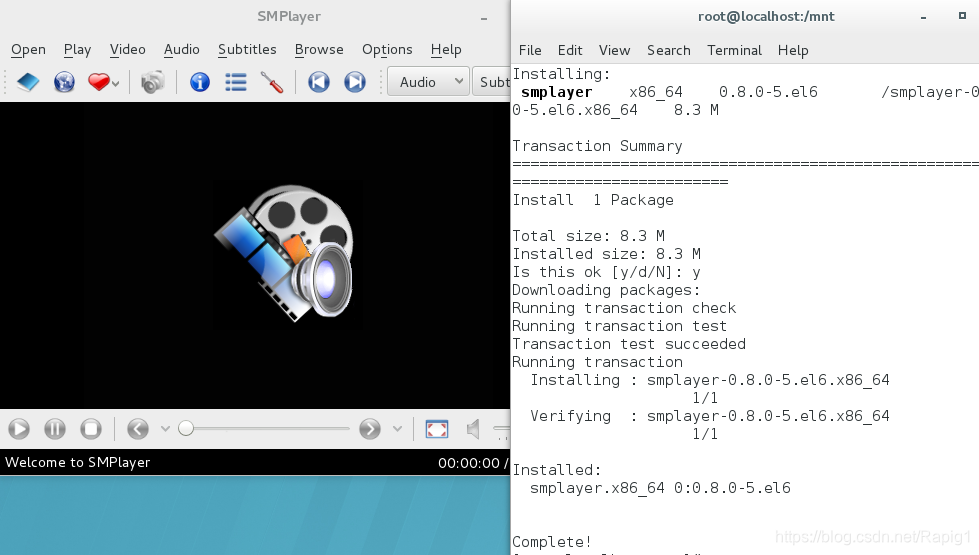Image resolution: width=979 pixels, height=555 pixels.
Task: Click the forward arrow button
Action: (370, 429)
